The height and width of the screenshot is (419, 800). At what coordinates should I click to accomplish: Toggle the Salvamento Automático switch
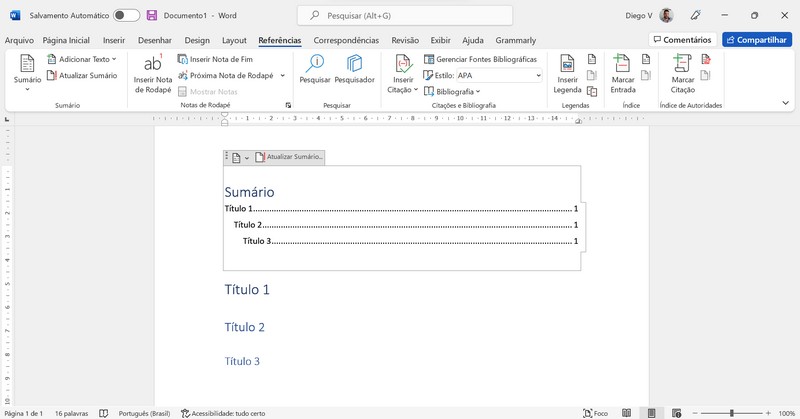pyautogui.click(x=127, y=15)
